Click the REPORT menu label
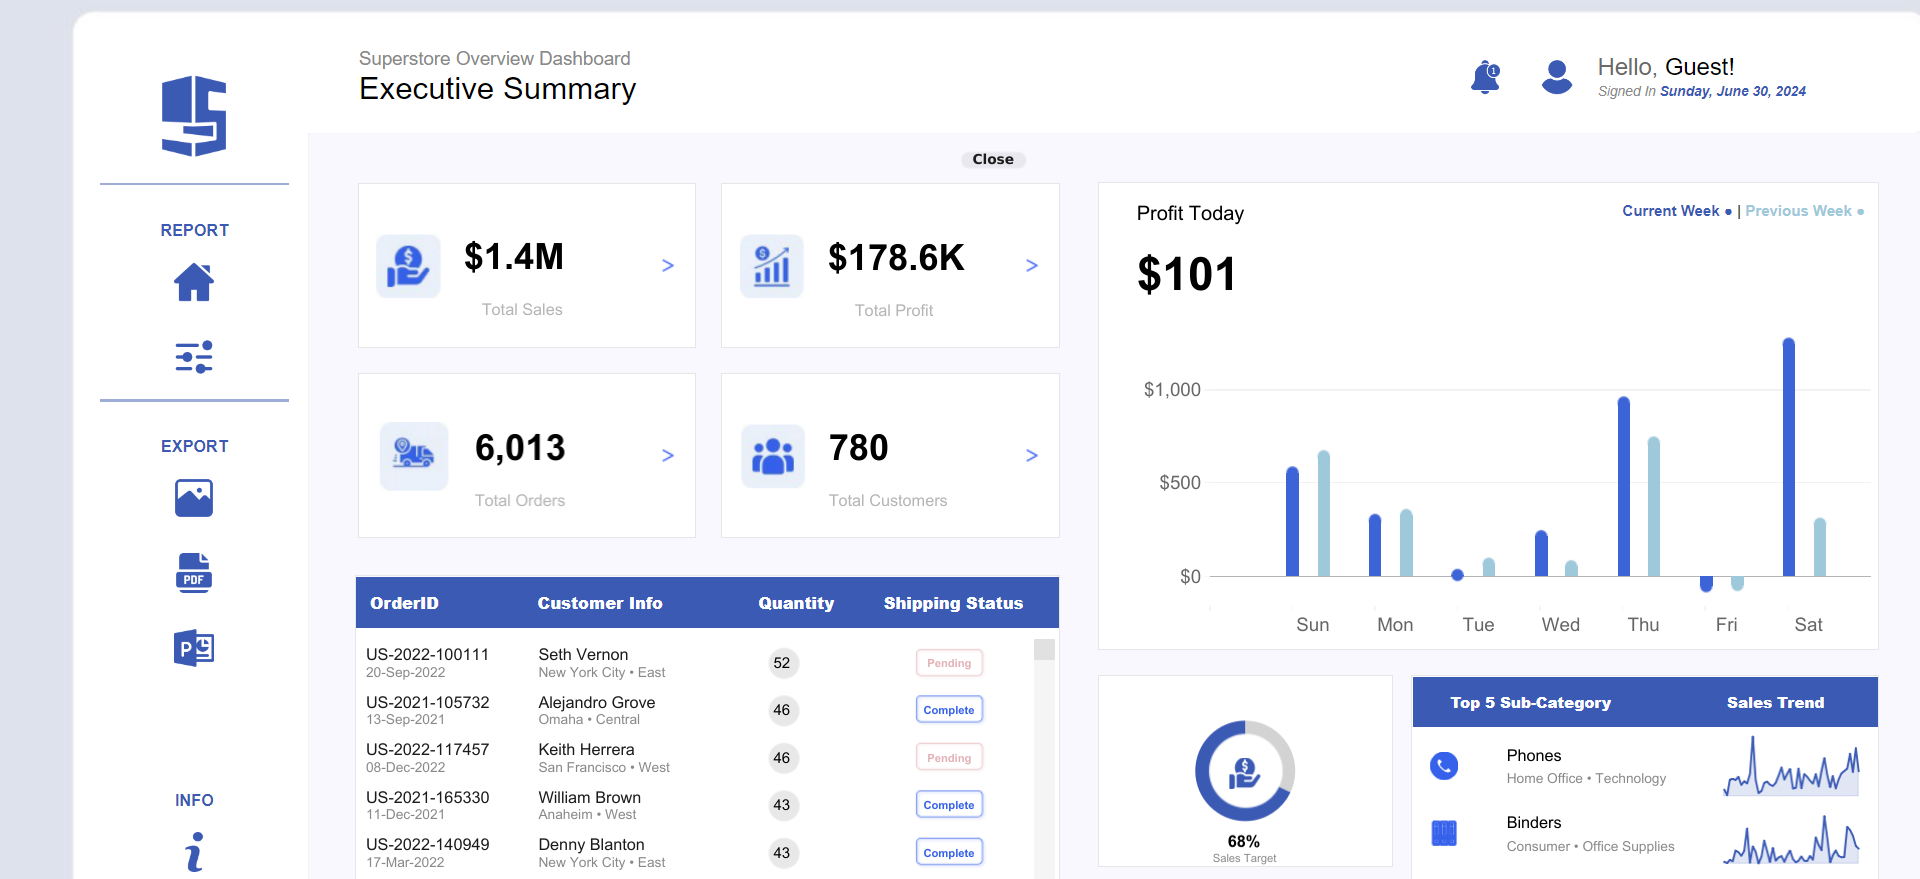1920x879 pixels. click(195, 230)
